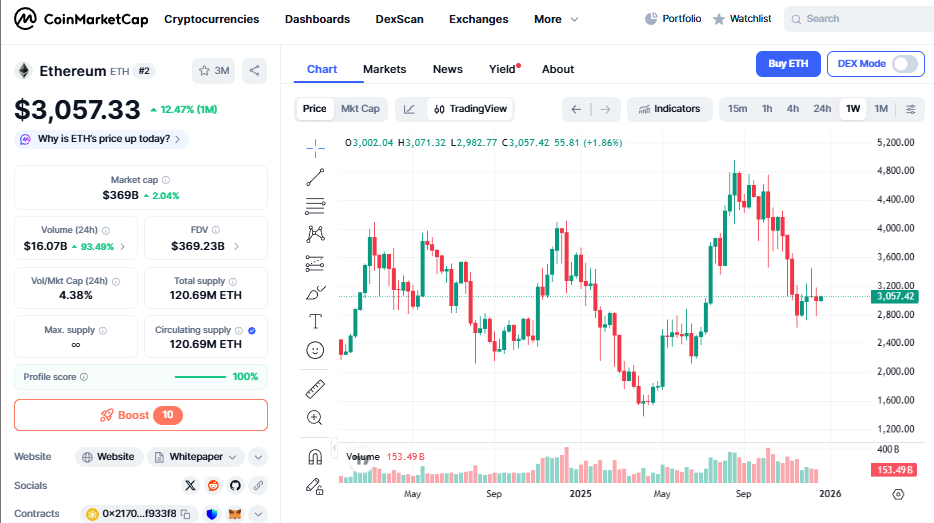Copy the contract address 0x2170...f933f8

(x=186, y=513)
